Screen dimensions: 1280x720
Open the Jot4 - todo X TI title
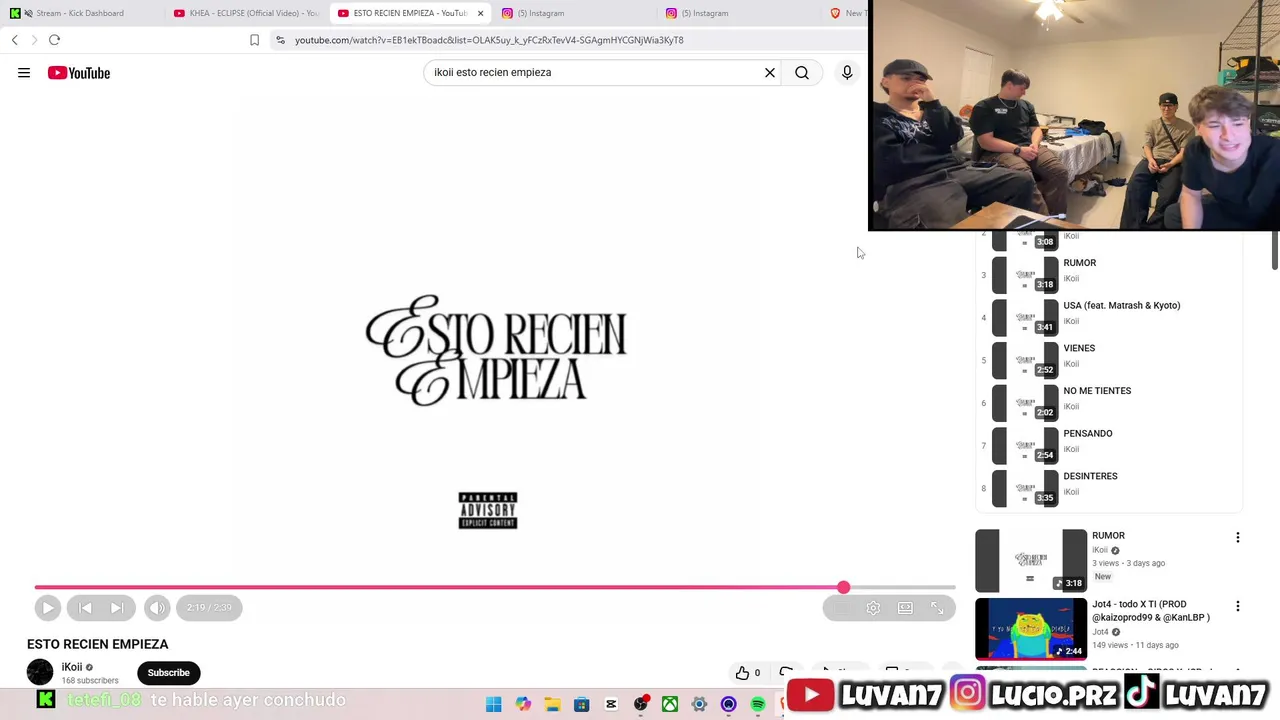pos(1152,611)
